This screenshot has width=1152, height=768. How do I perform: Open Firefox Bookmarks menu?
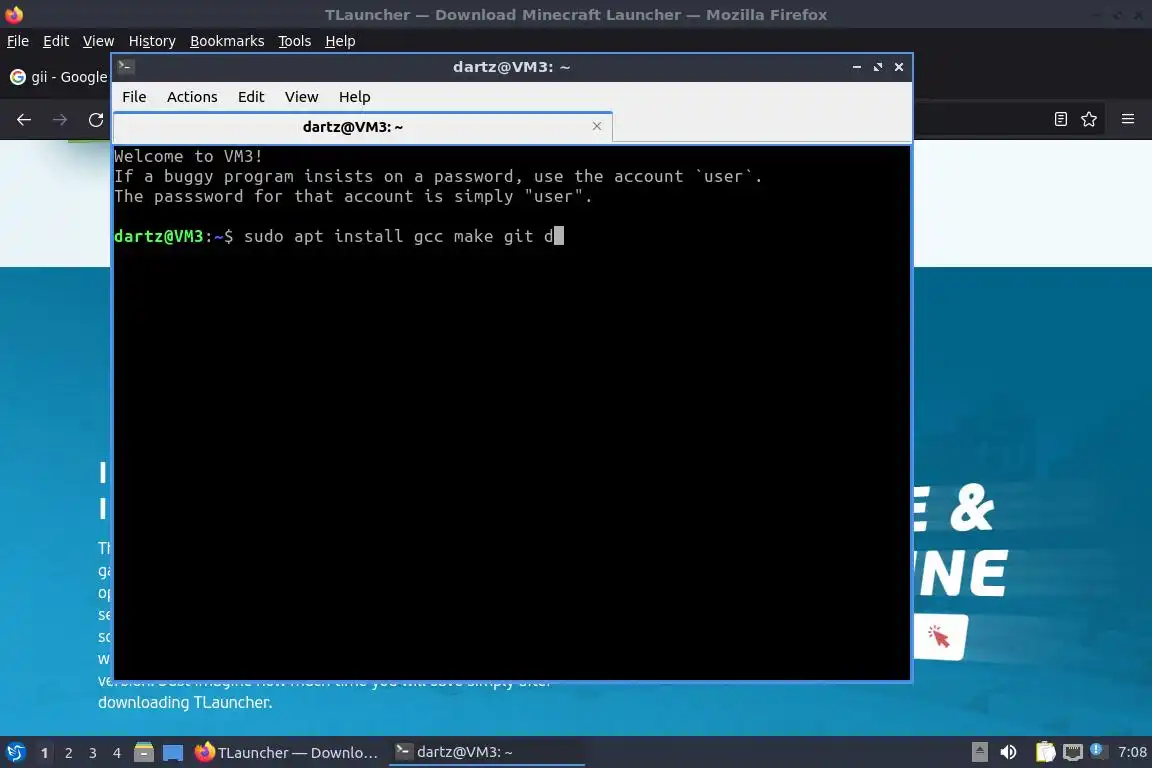pyautogui.click(x=227, y=41)
